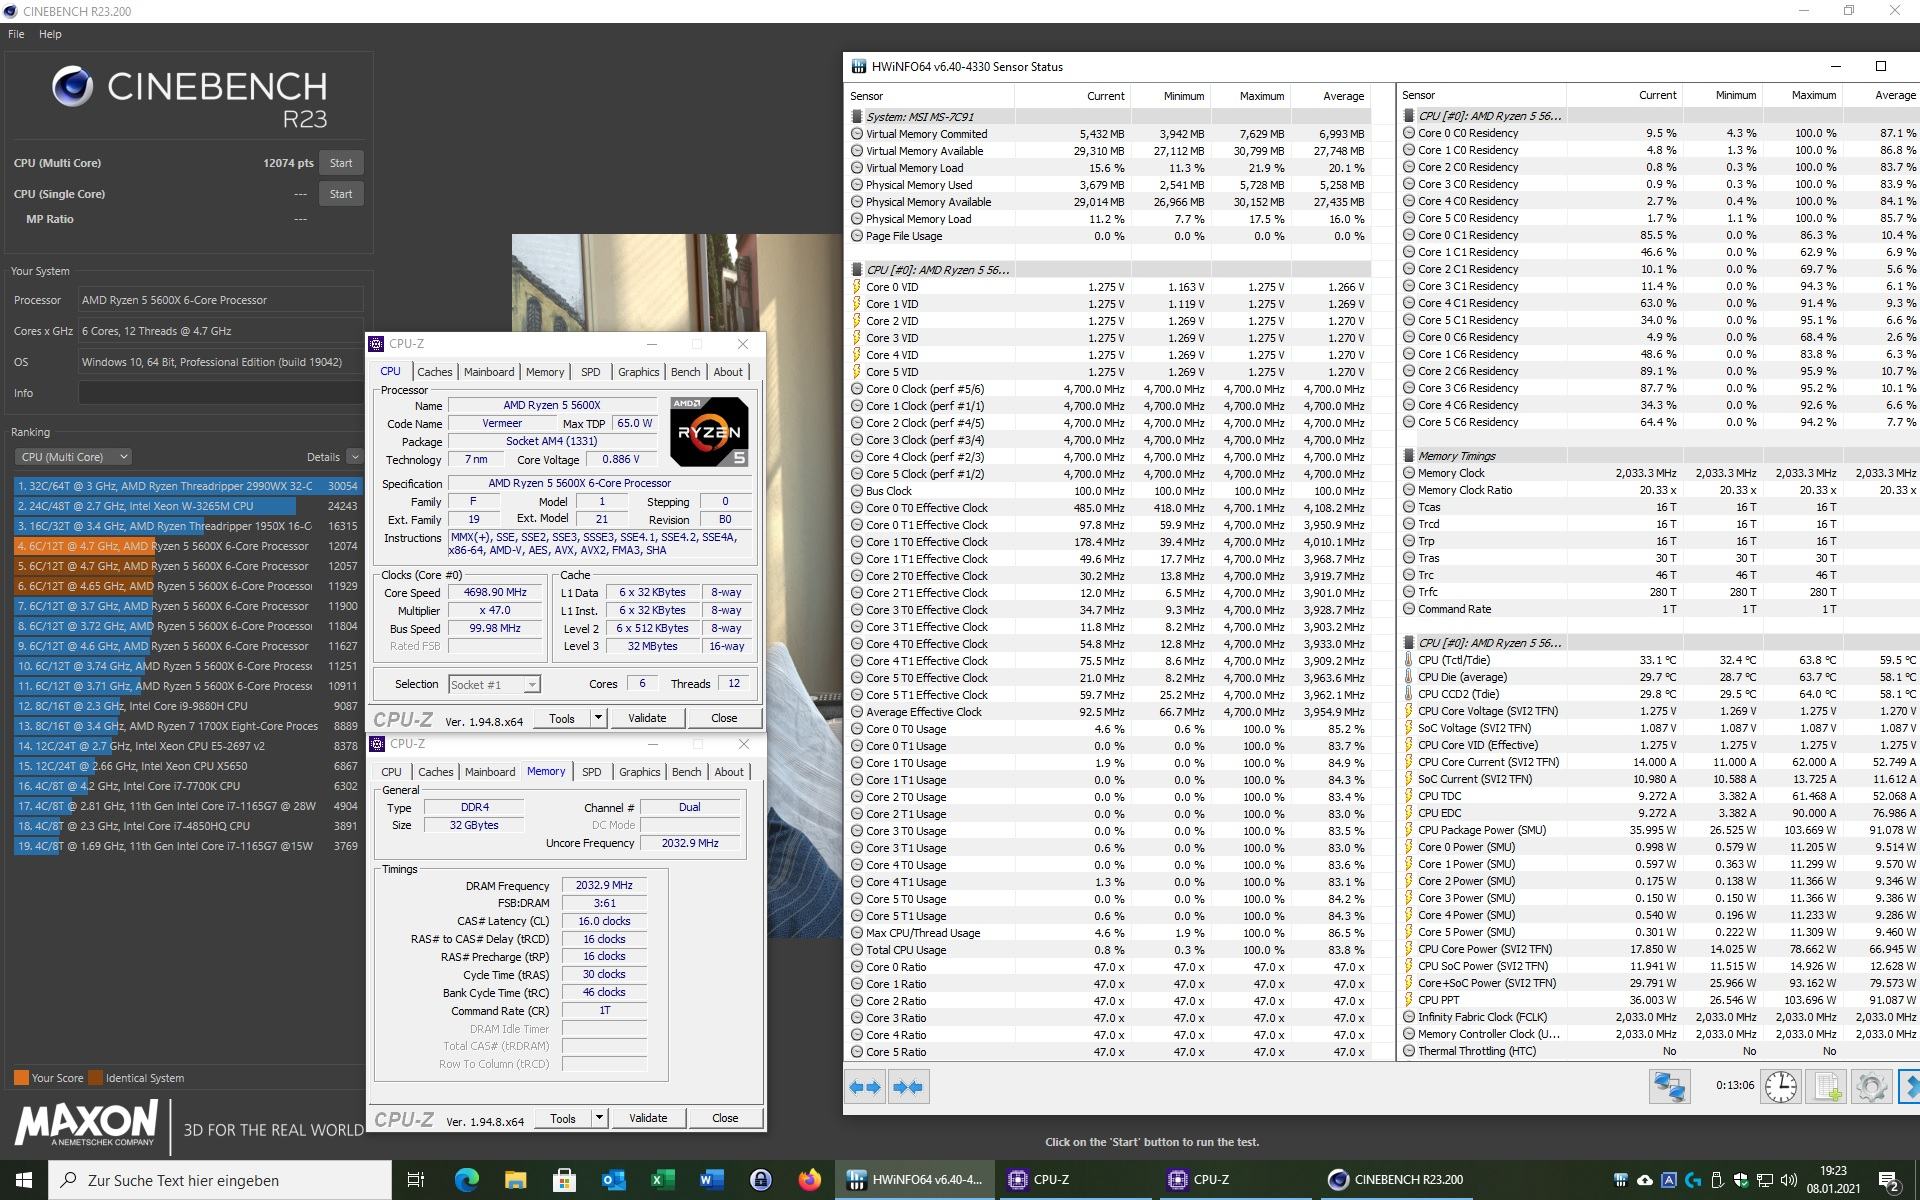The width and height of the screenshot is (1920, 1200).
Task: Click Validate in lower CPU-Z window
Action: 648,1118
